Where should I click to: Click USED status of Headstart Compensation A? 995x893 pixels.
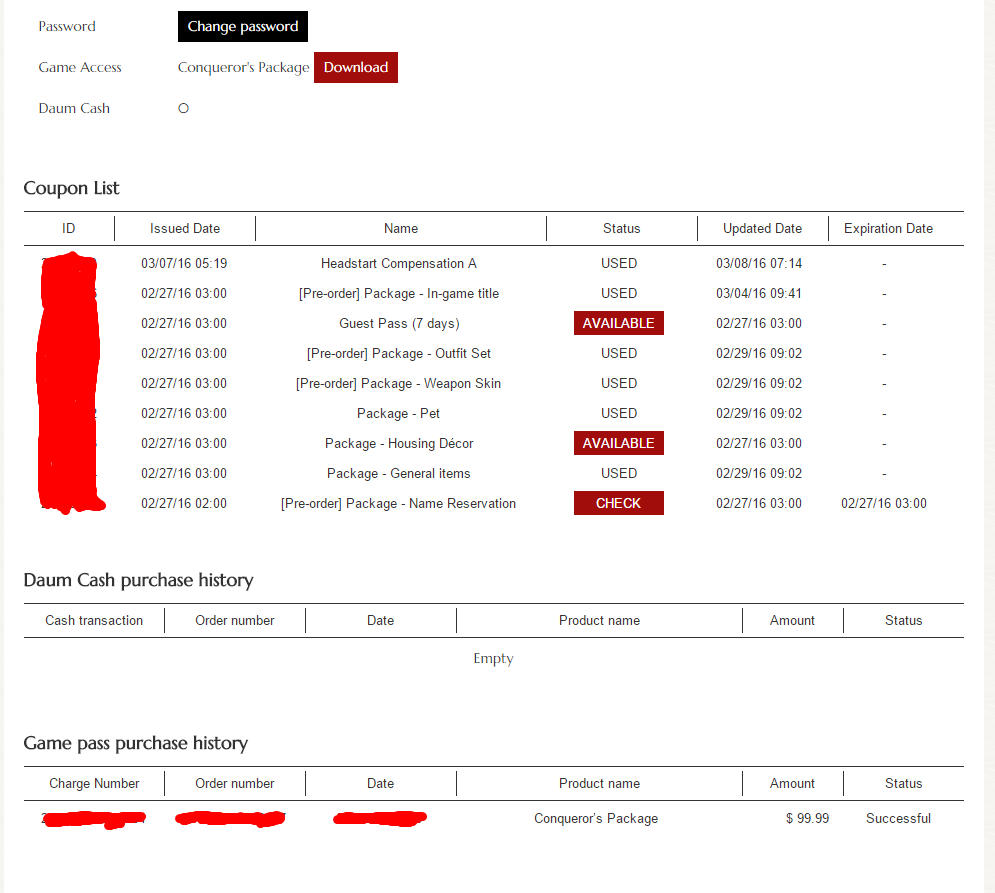(x=619, y=263)
